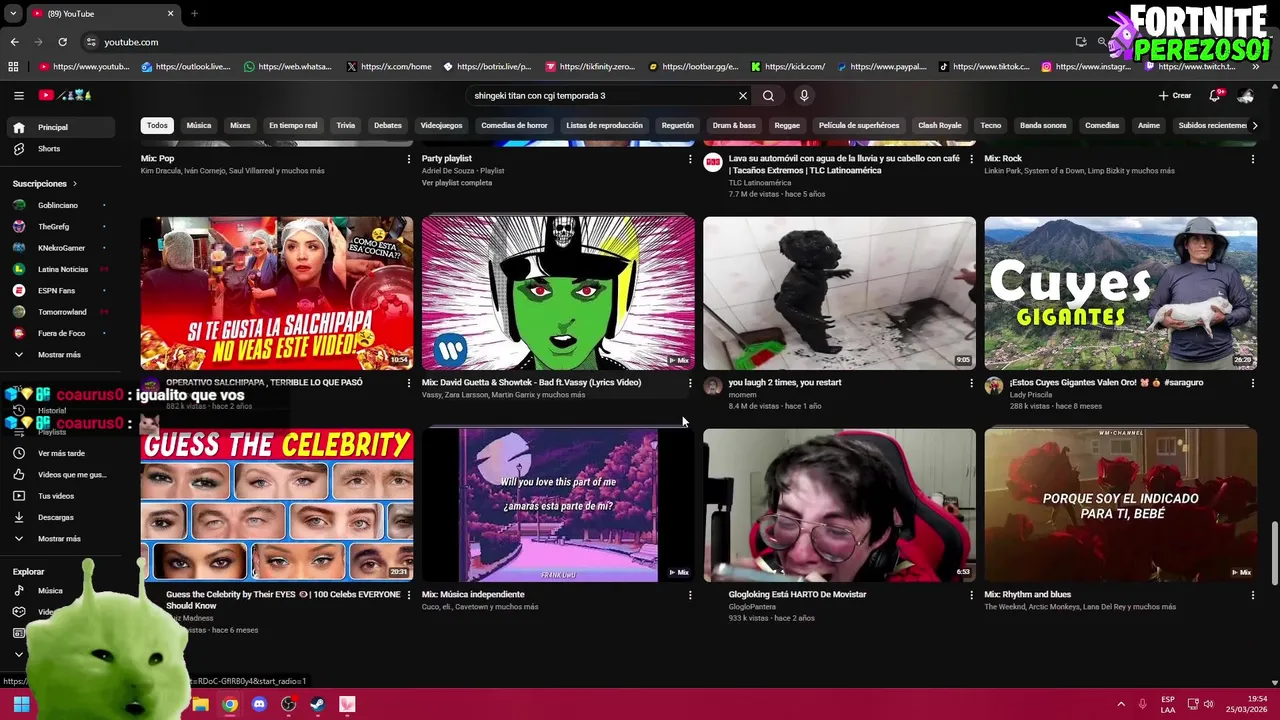This screenshot has height=720, width=1280.
Task: Open options for David Guetta mix
Action: (689, 383)
